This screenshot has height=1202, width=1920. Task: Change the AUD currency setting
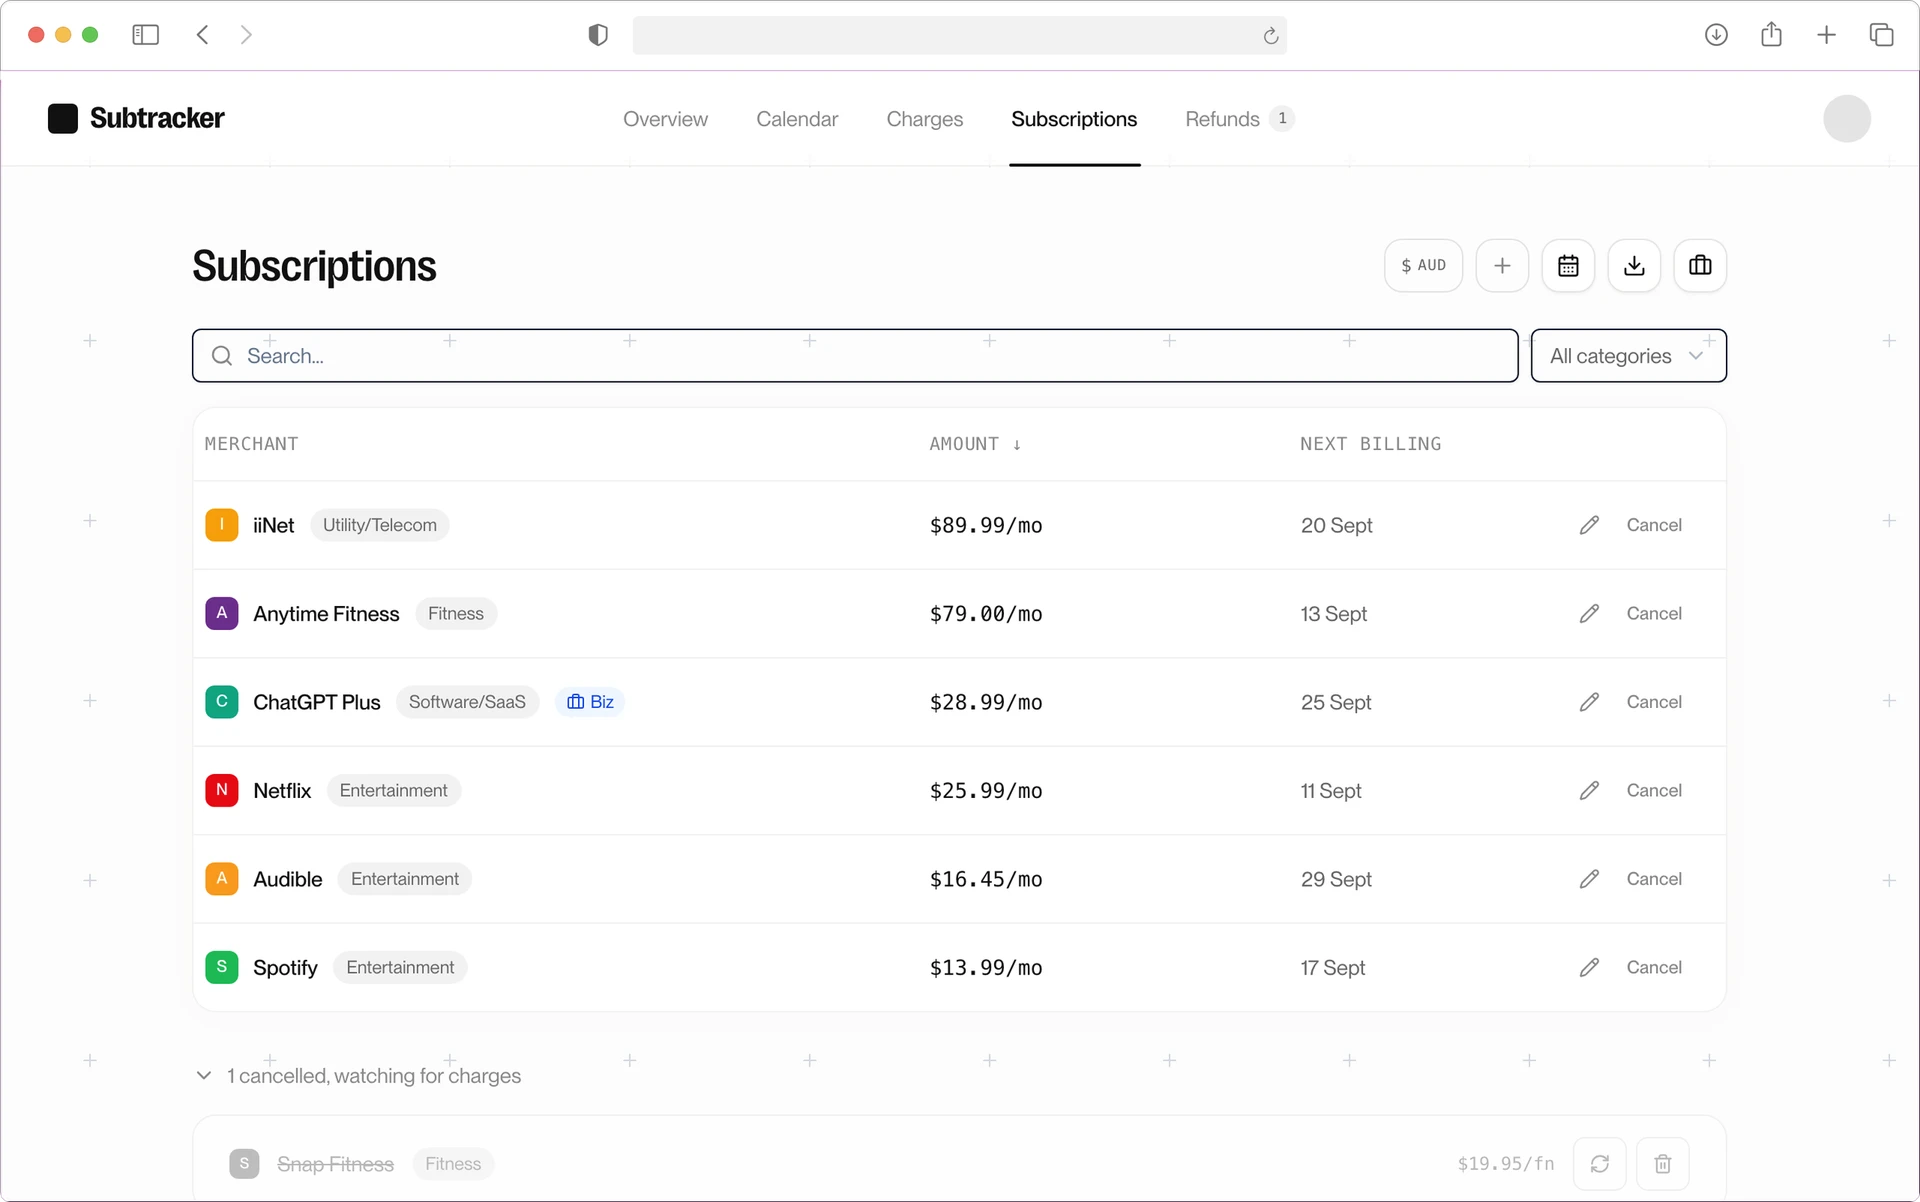pos(1423,265)
